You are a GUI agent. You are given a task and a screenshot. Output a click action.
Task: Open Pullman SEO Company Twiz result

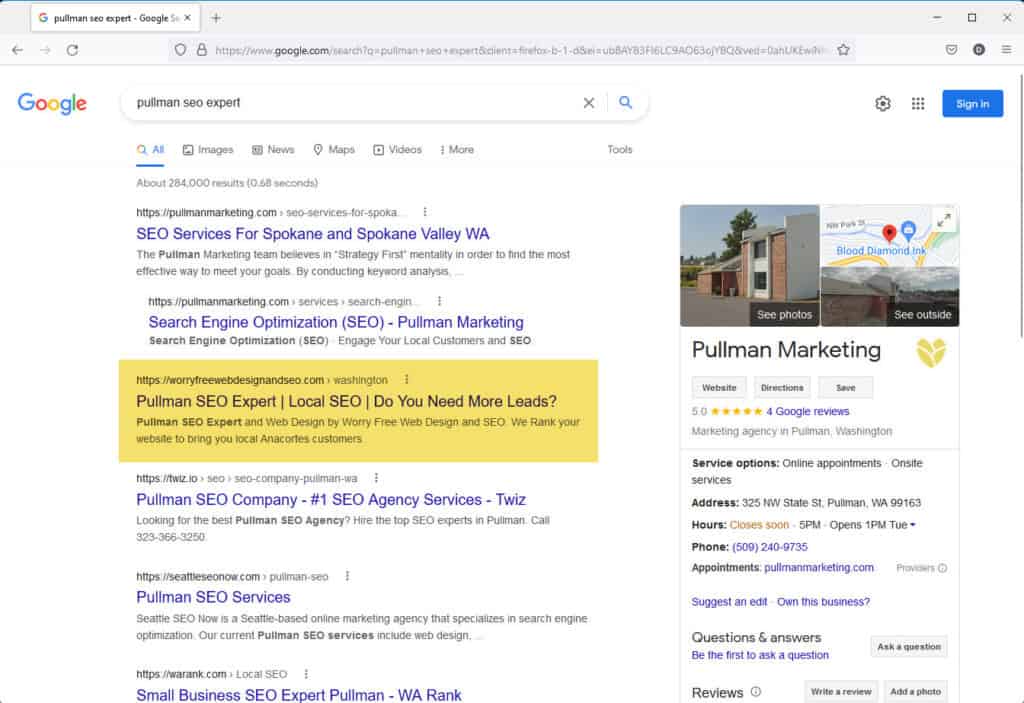(x=331, y=500)
